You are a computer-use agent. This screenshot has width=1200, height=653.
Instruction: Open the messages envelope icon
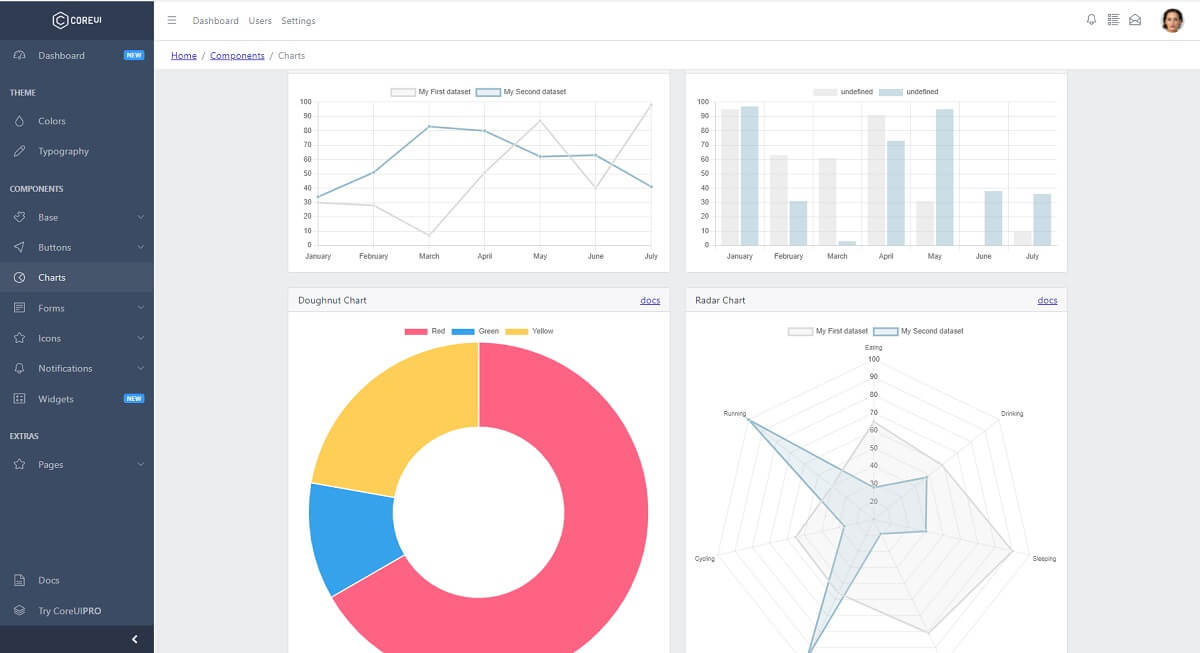click(1135, 19)
